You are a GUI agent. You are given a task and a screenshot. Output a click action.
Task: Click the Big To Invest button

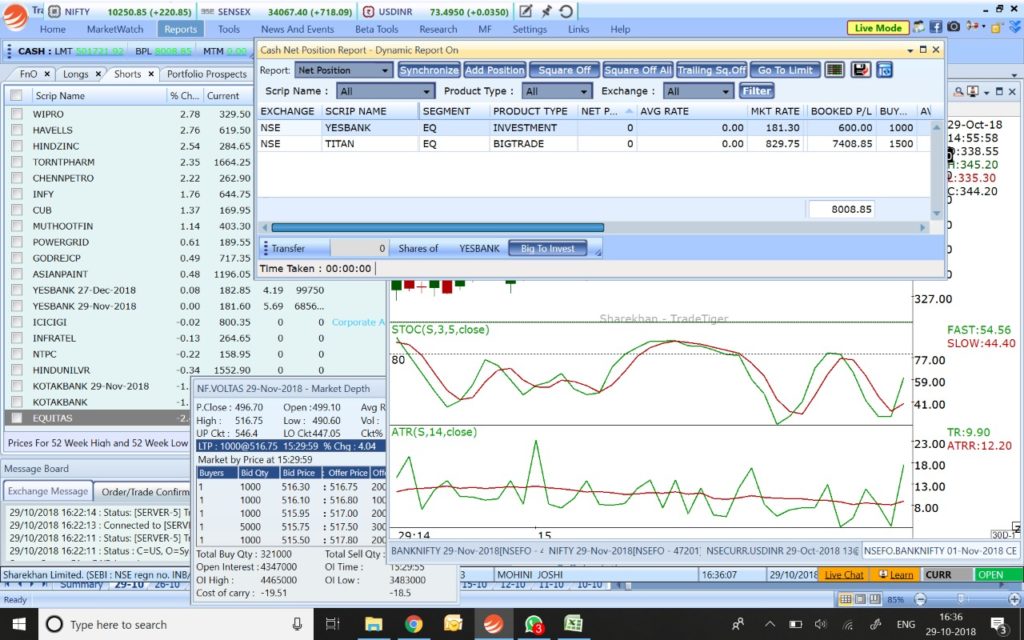tap(547, 248)
